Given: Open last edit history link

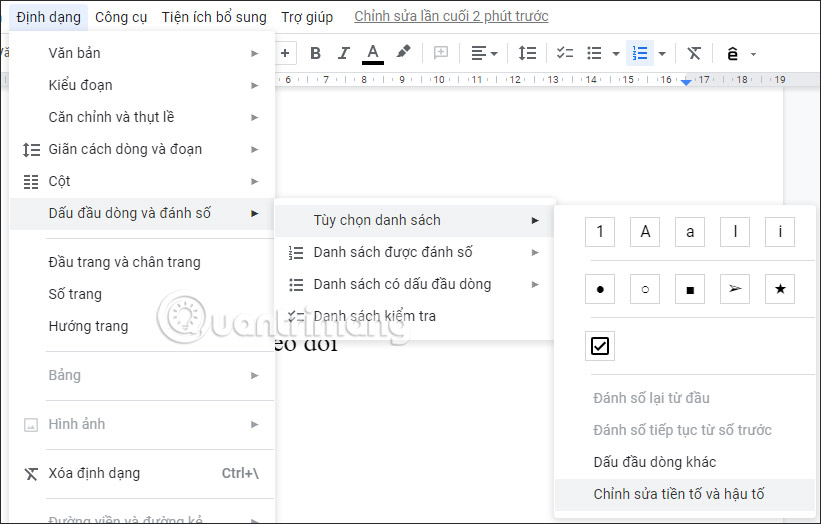Looking at the screenshot, I should (x=451, y=16).
